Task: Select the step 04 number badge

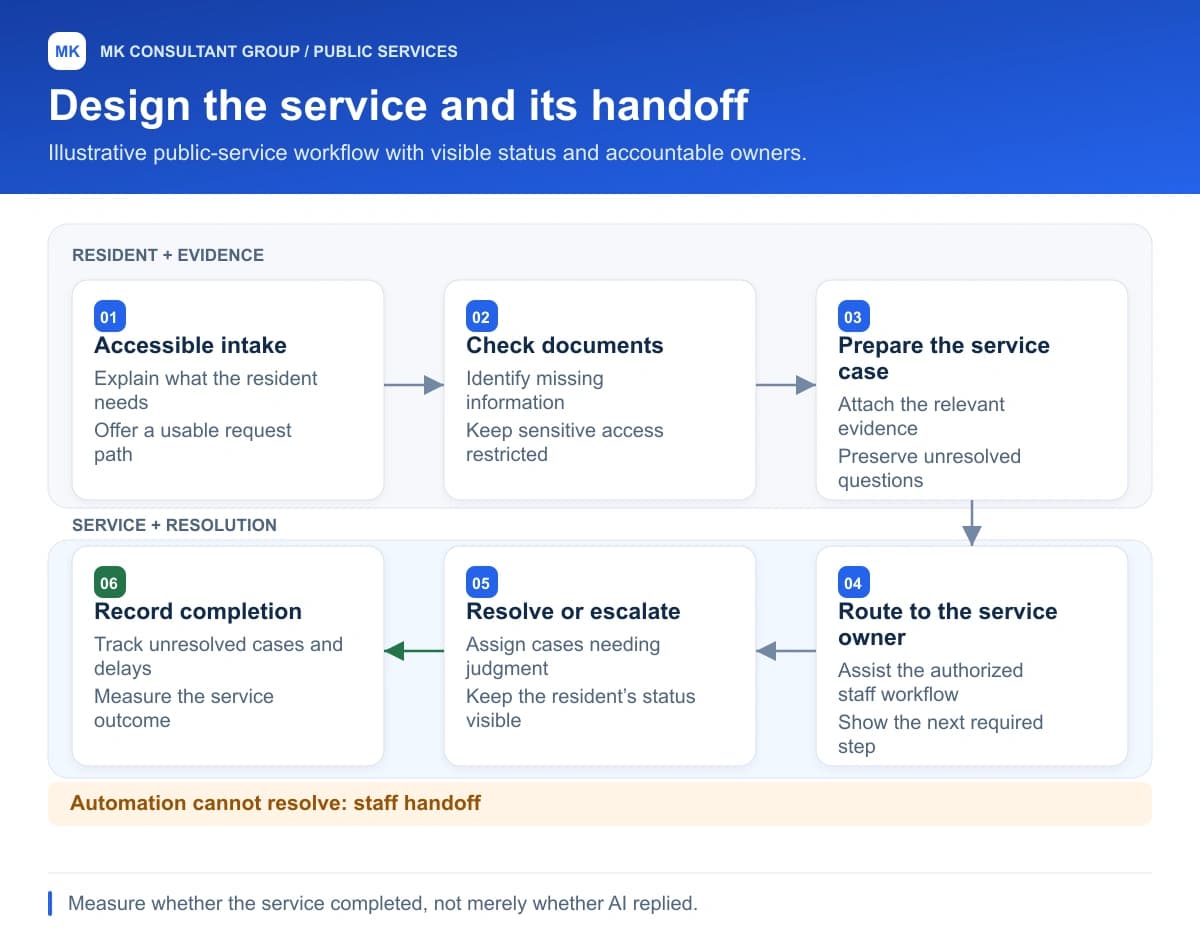Action: 853,583
